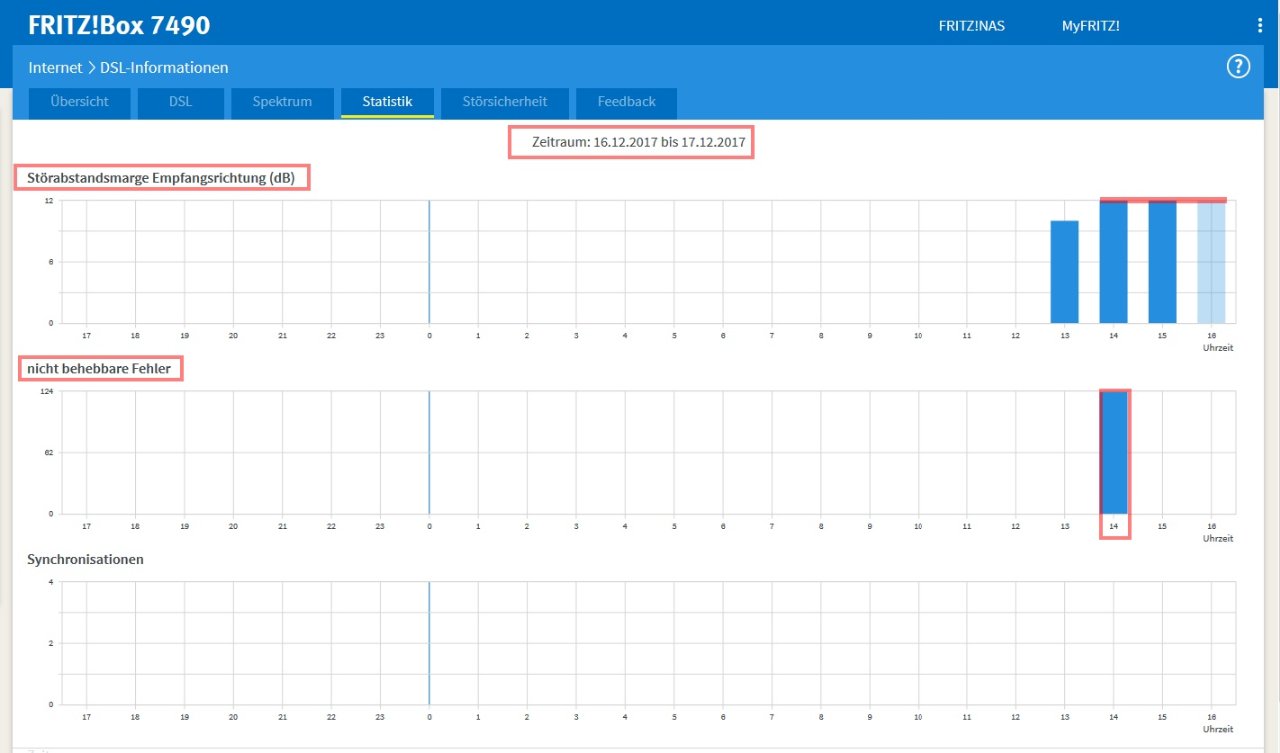Click the FRITZ!Box 7490 logo title
Viewport: 1280px width, 753px height.
coord(119,26)
